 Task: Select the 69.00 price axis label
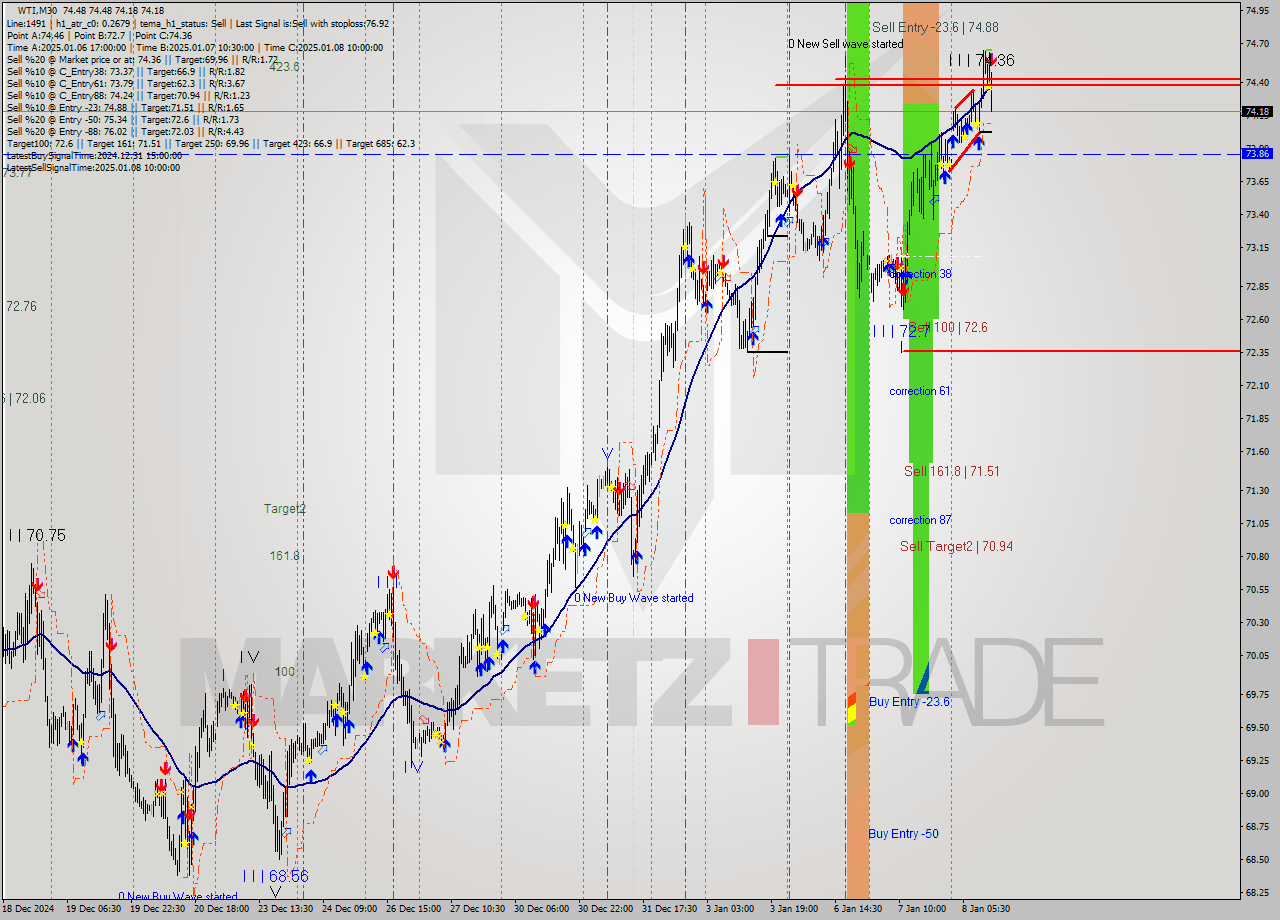(1257, 794)
